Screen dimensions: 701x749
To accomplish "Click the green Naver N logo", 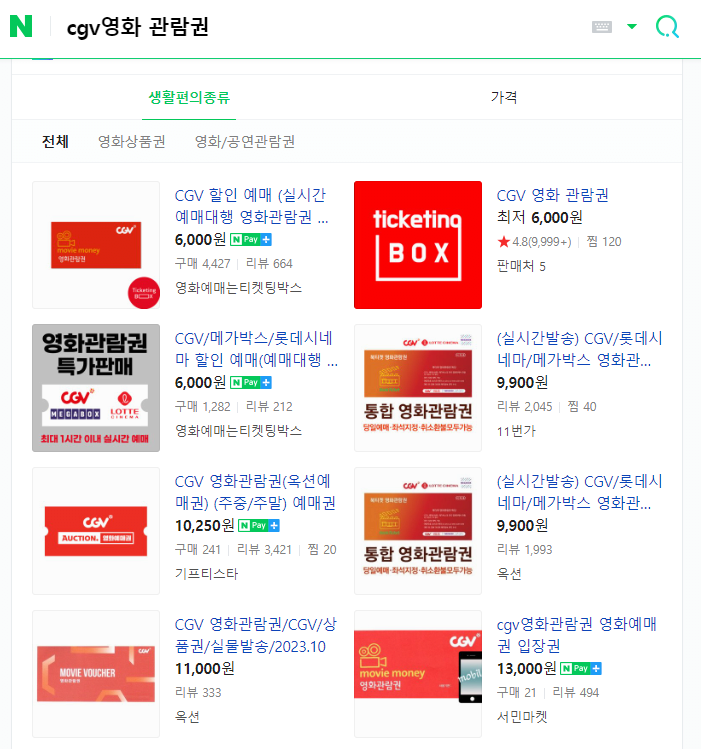I will pyautogui.click(x=21, y=26).
